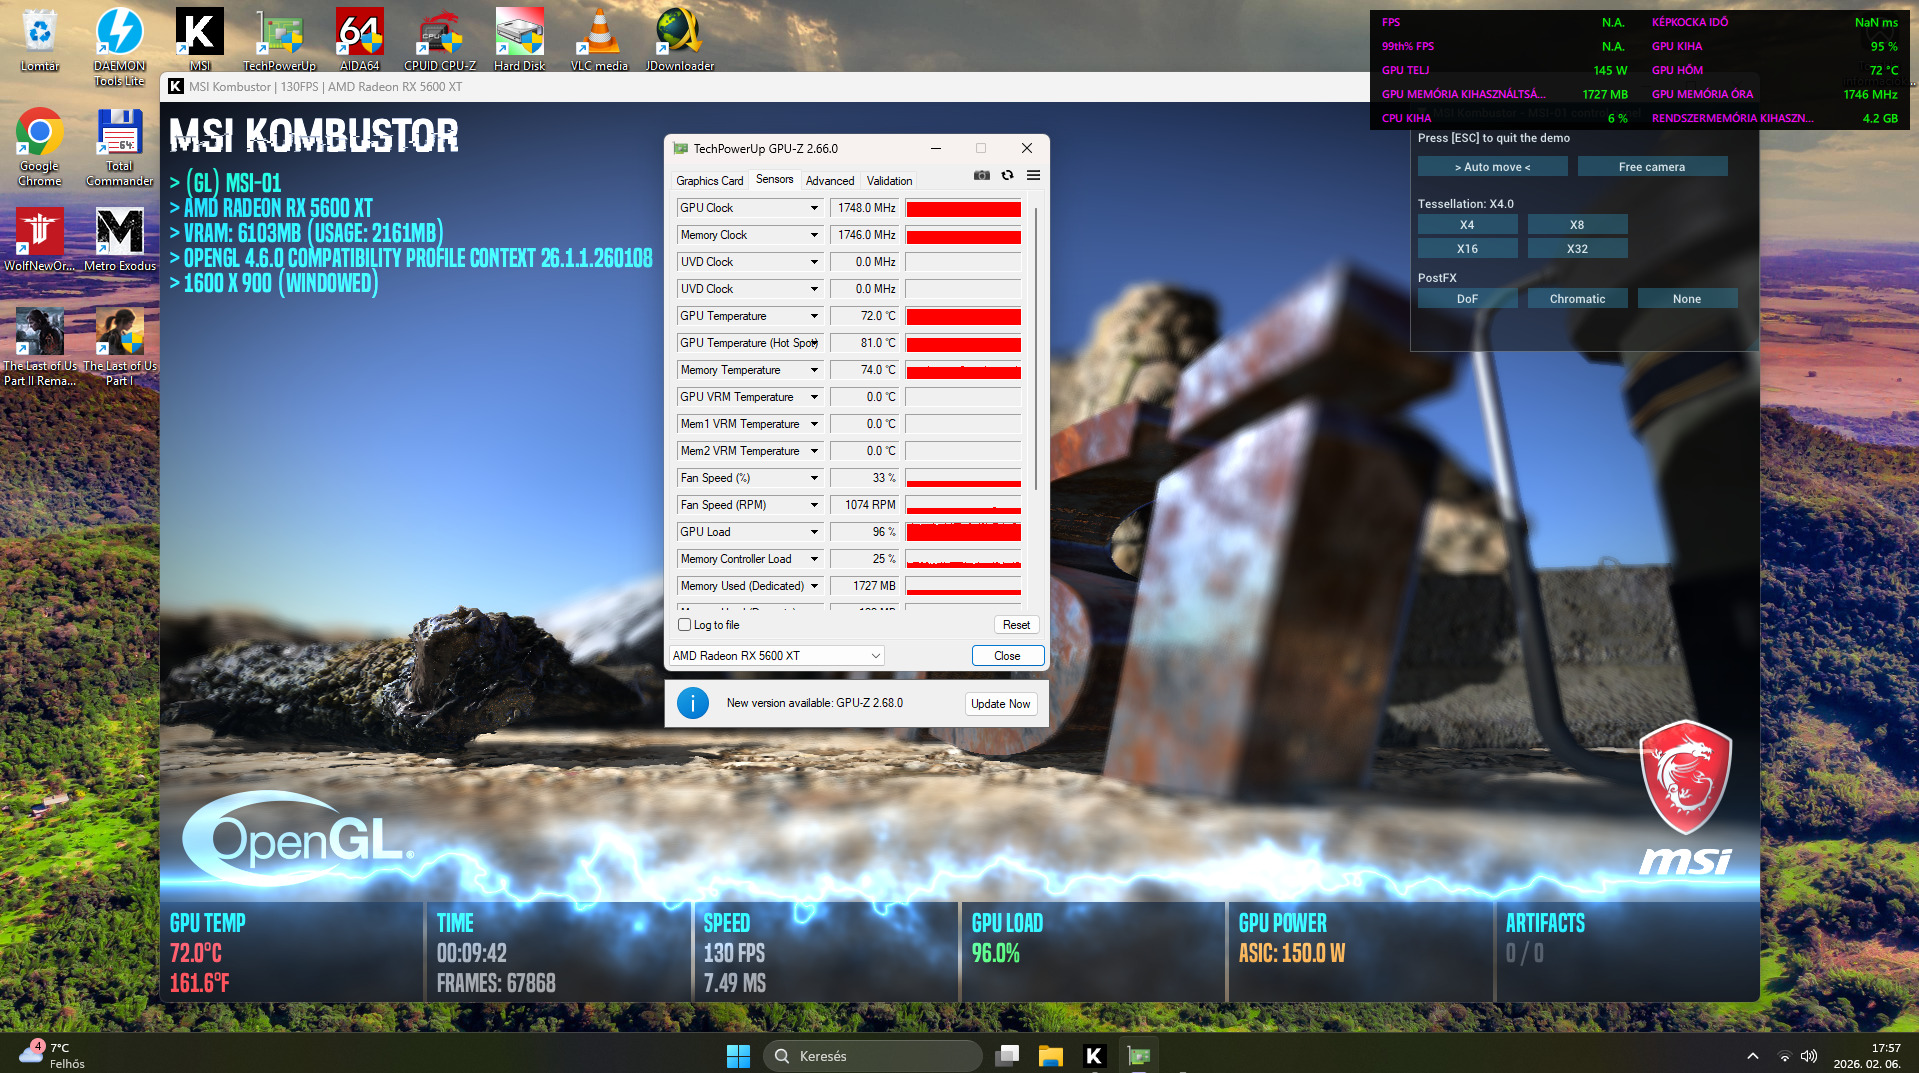Image resolution: width=1919 pixels, height=1073 pixels.
Task: Click the Reset button in GPU-Z
Action: pyautogui.click(x=1016, y=625)
